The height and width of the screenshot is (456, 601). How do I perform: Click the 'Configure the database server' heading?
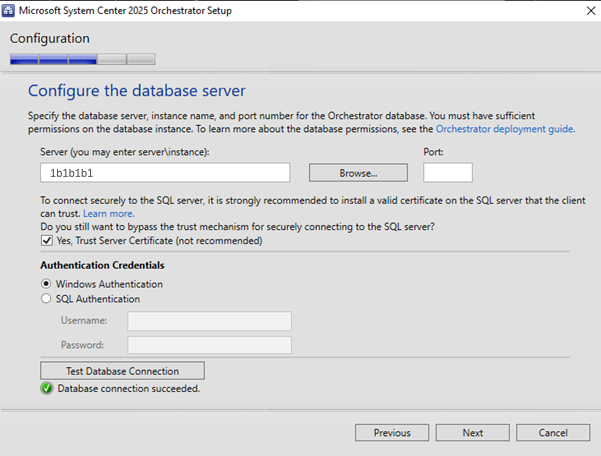point(137,91)
